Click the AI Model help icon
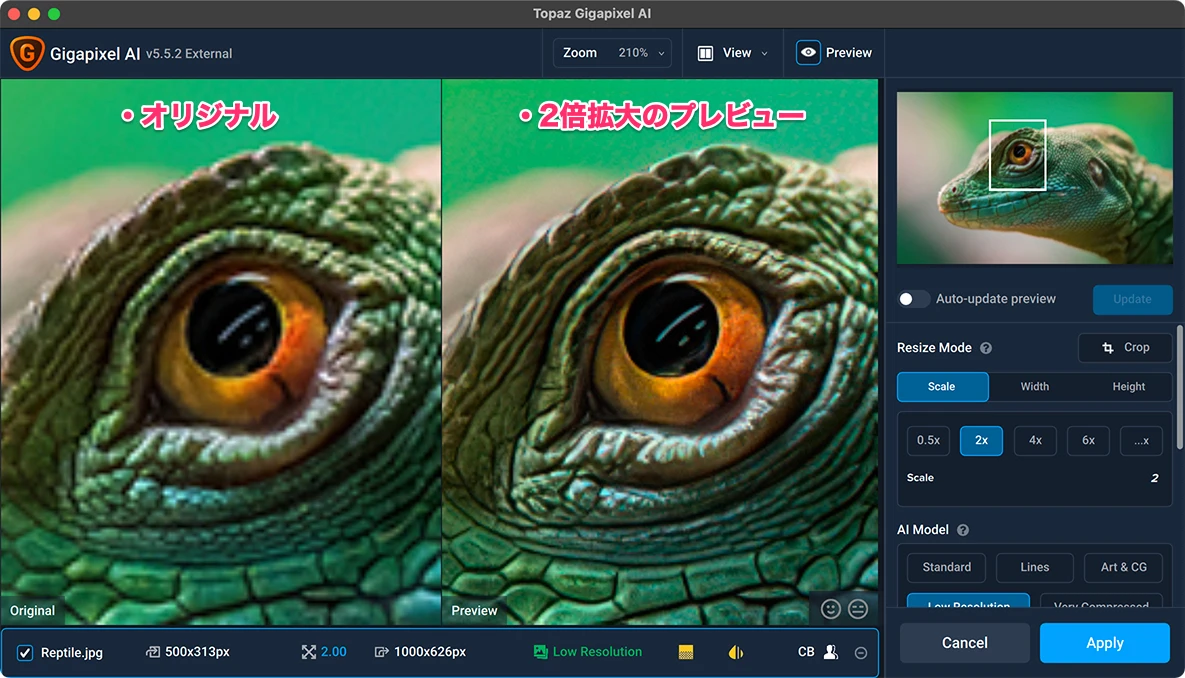 coord(963,530)
